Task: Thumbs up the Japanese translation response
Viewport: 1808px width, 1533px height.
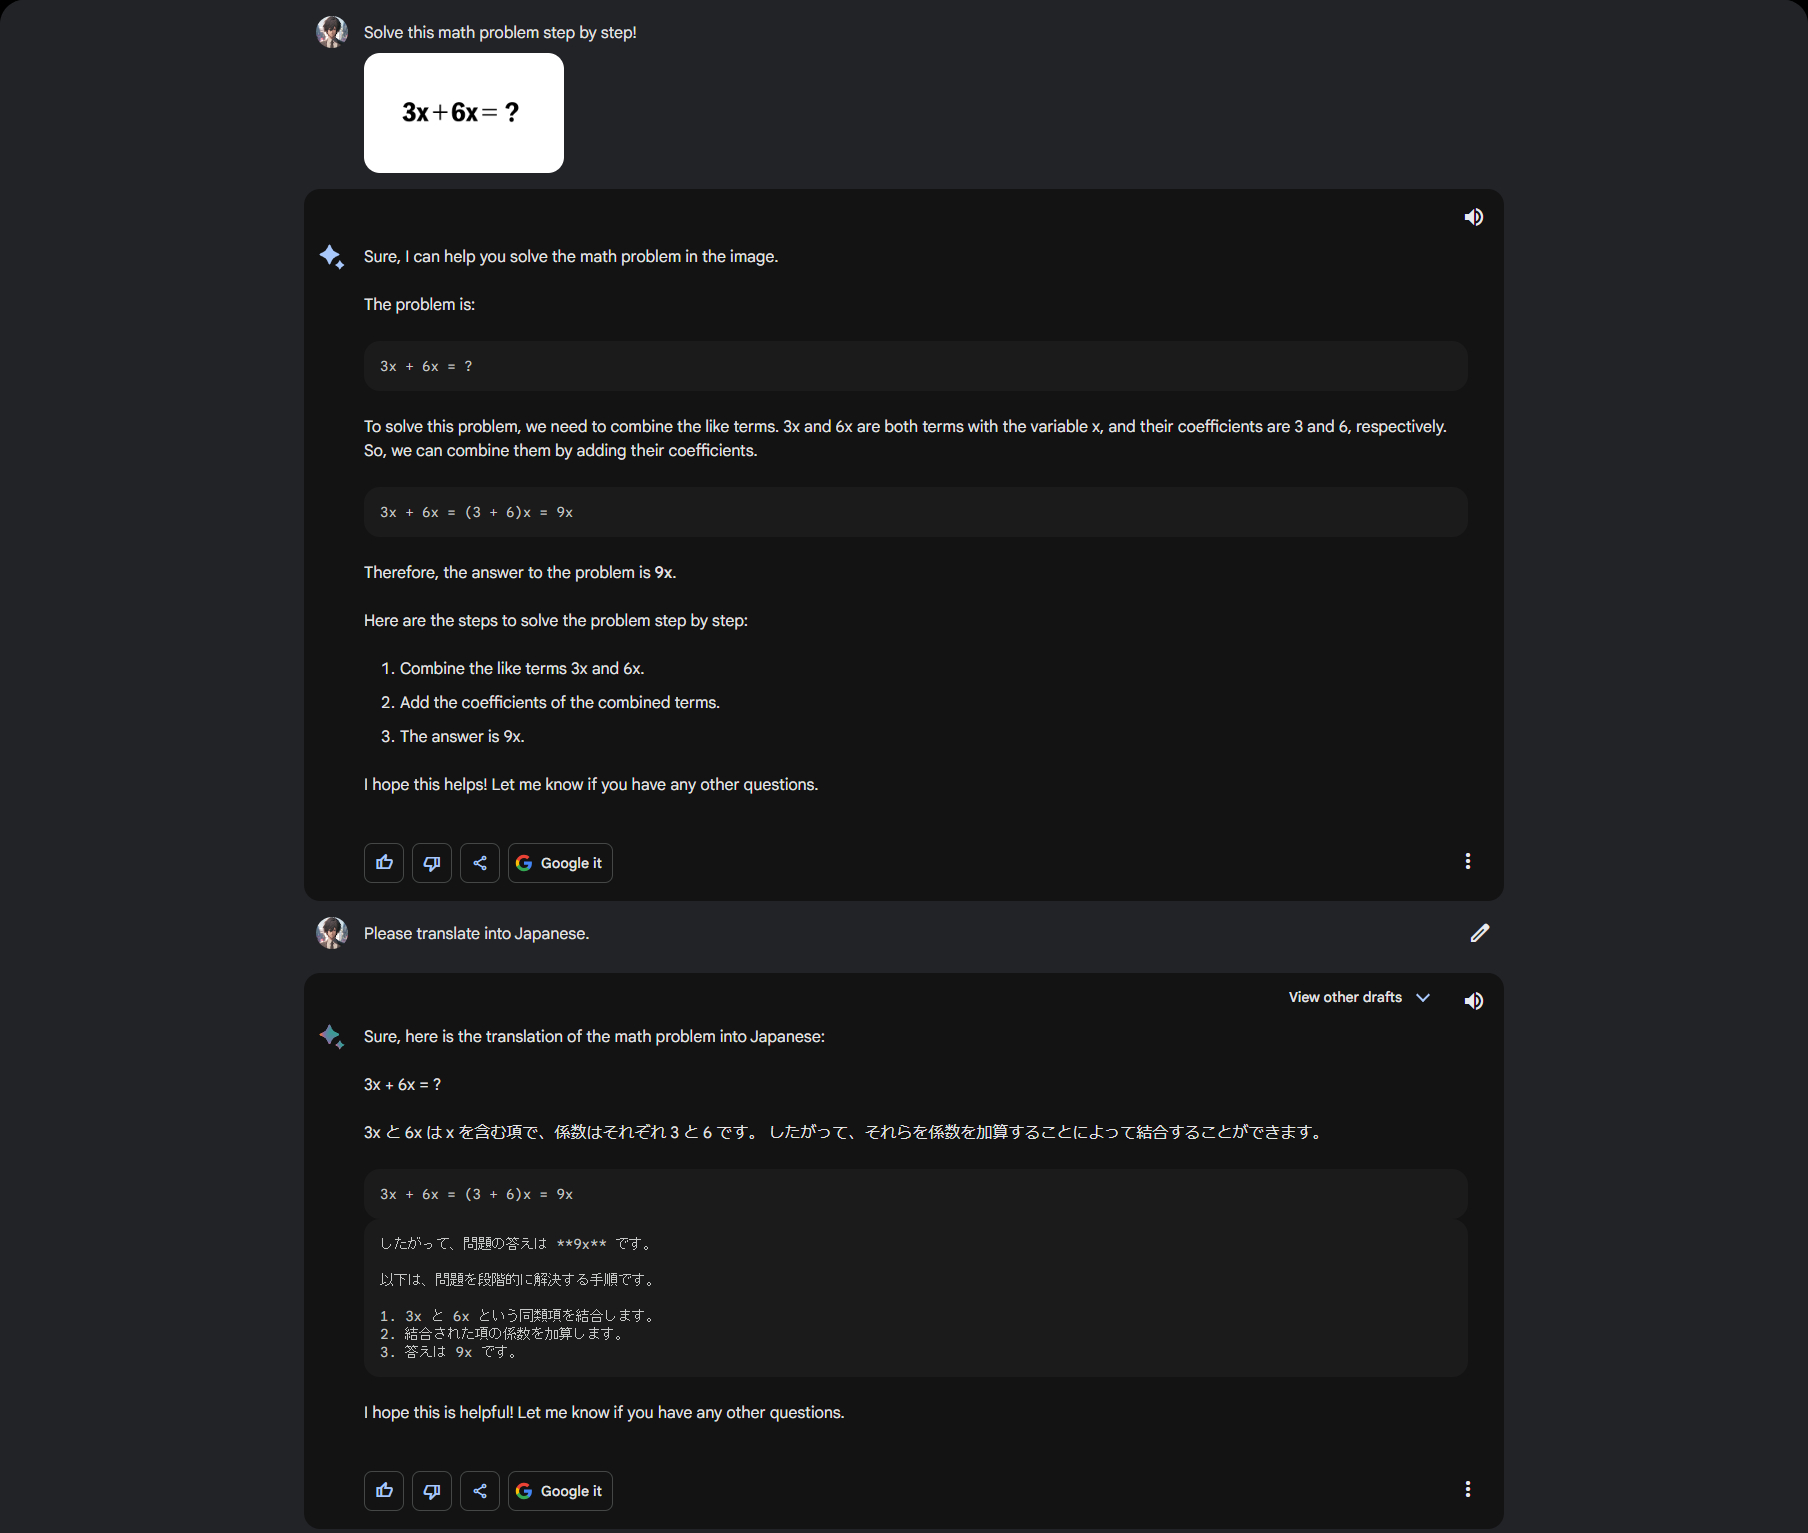Action: point(384,1491)
